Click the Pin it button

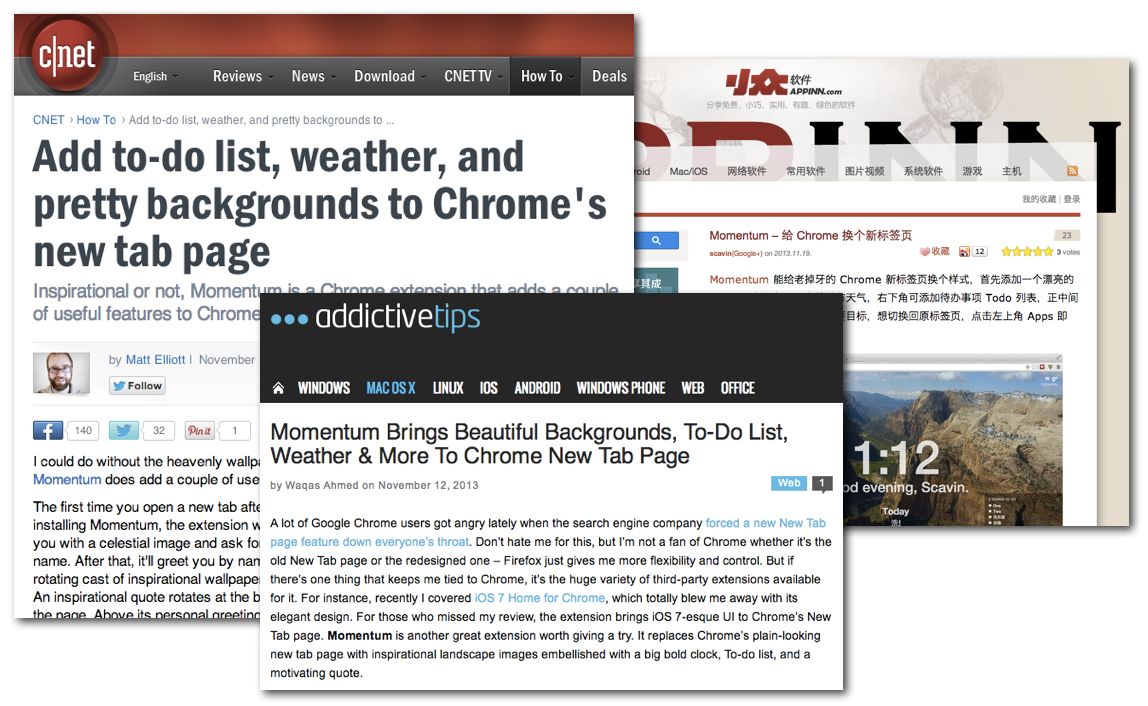point(199,431)
